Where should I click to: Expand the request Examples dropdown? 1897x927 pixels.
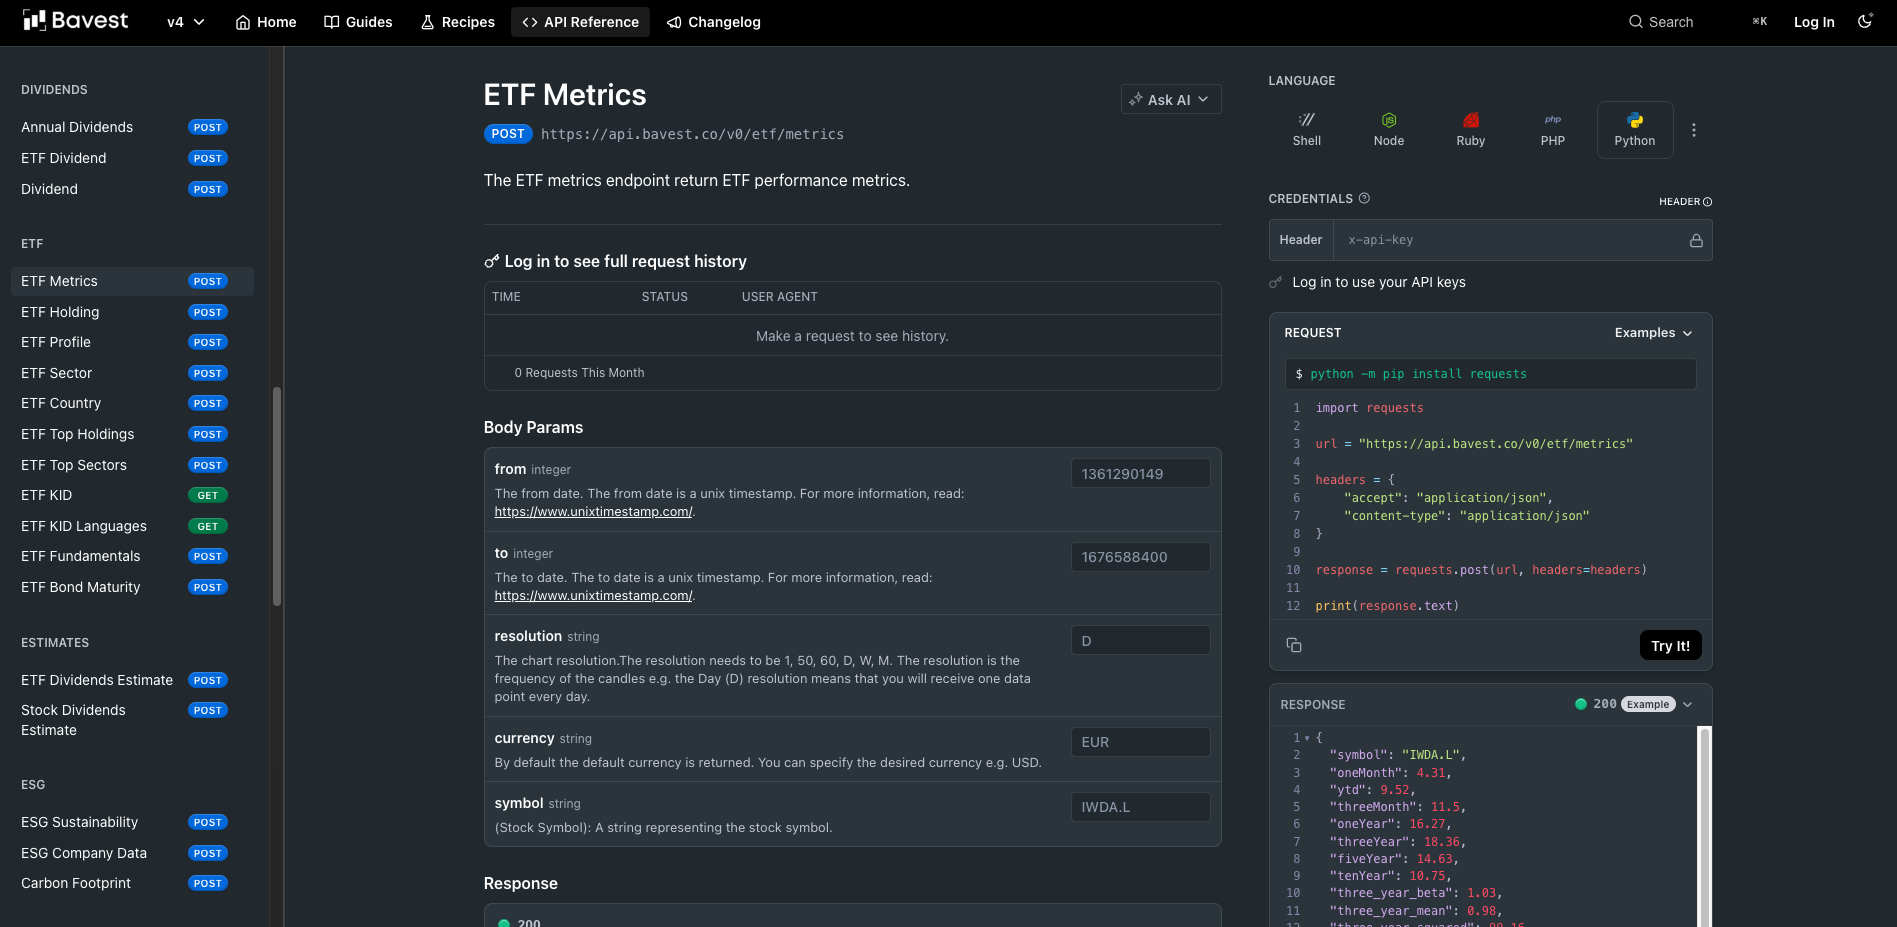tap(1654, 333)
